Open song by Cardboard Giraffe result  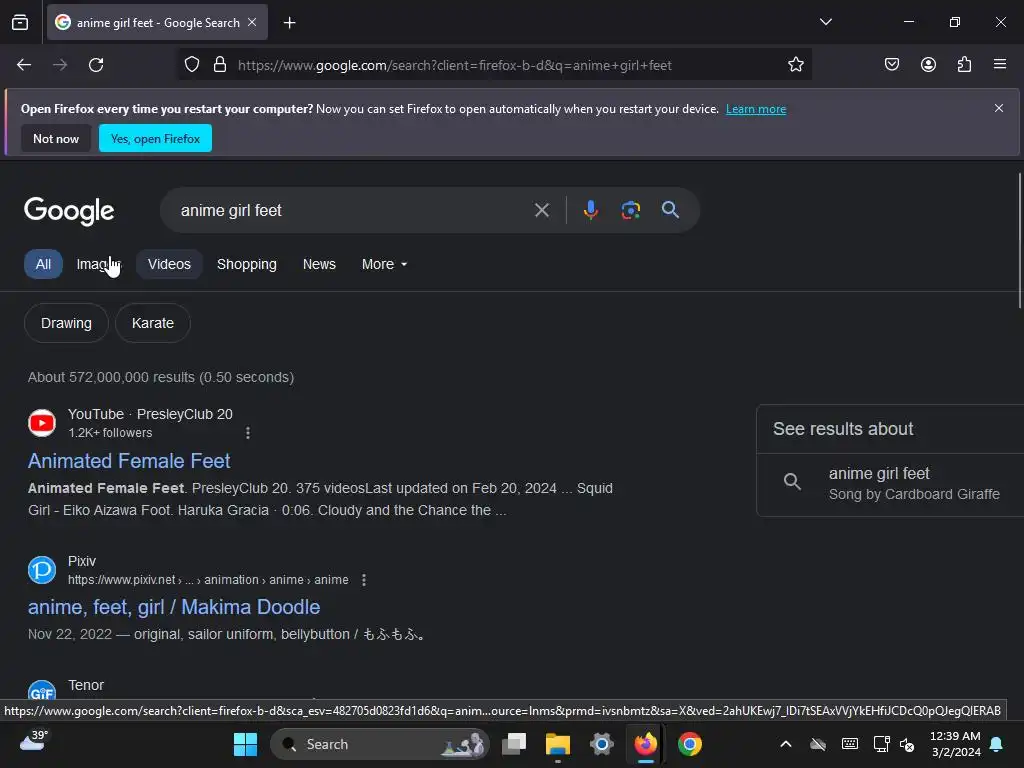(891, 483)
